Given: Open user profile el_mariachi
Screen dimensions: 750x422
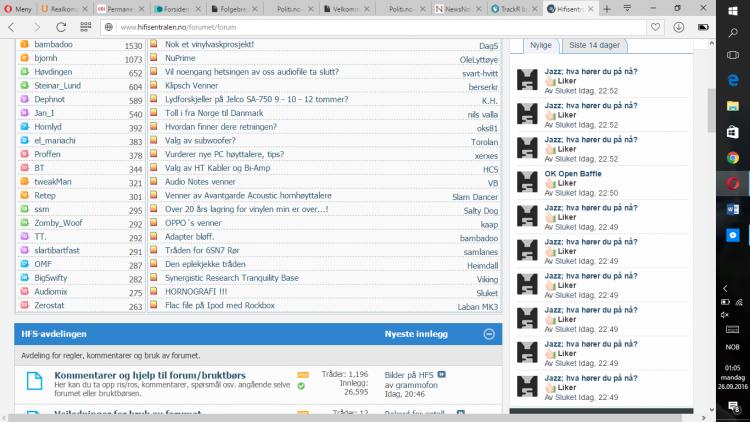Looking at the screenshot, I should [55, 141].
